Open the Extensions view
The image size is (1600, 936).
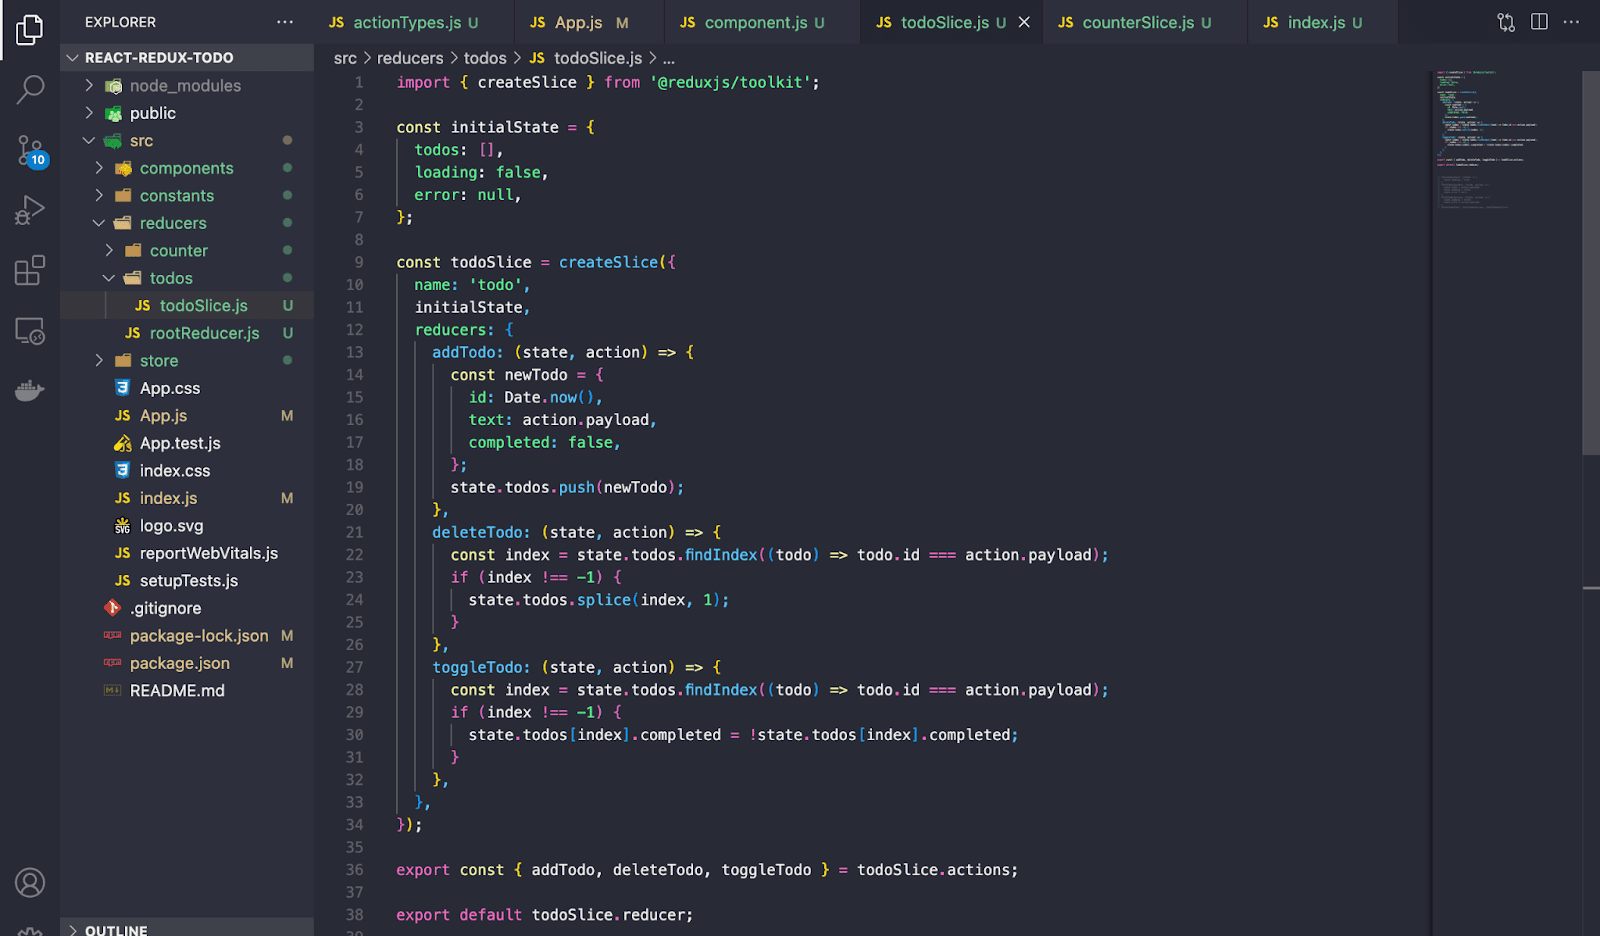(30, 270)
